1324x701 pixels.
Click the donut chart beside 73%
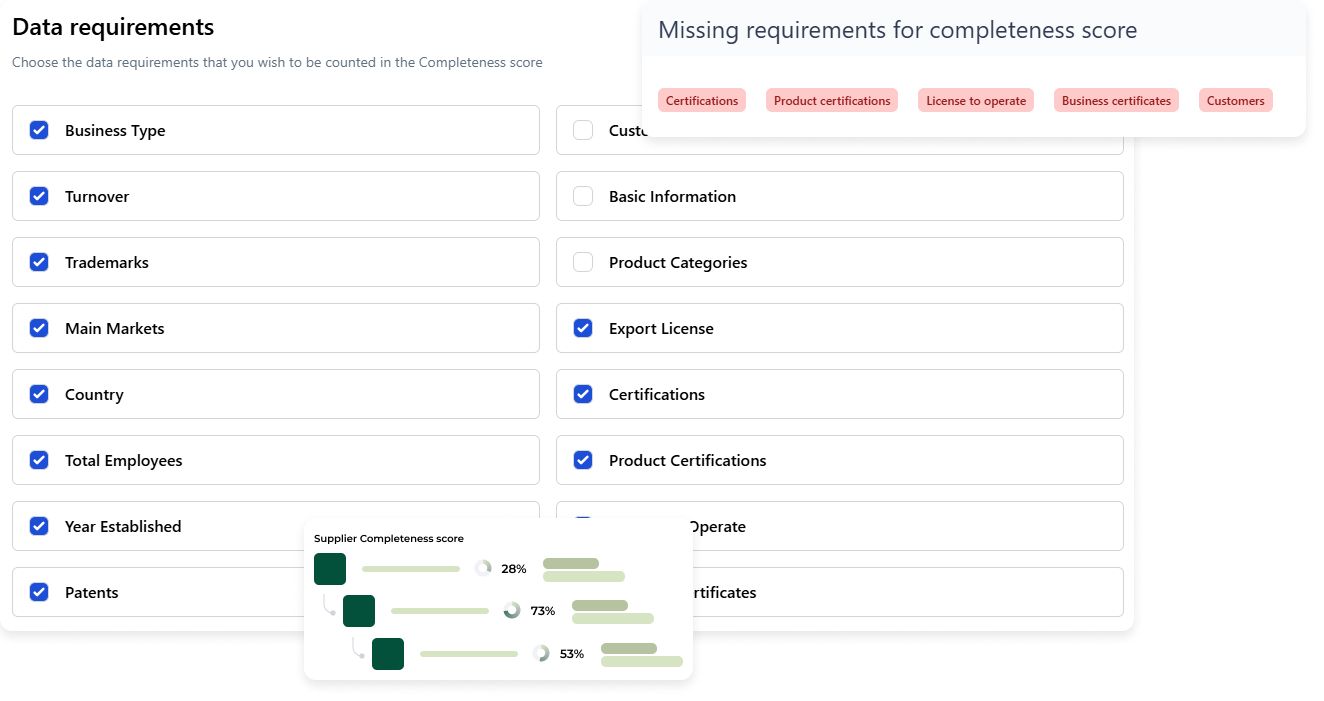tap(512, 610)
